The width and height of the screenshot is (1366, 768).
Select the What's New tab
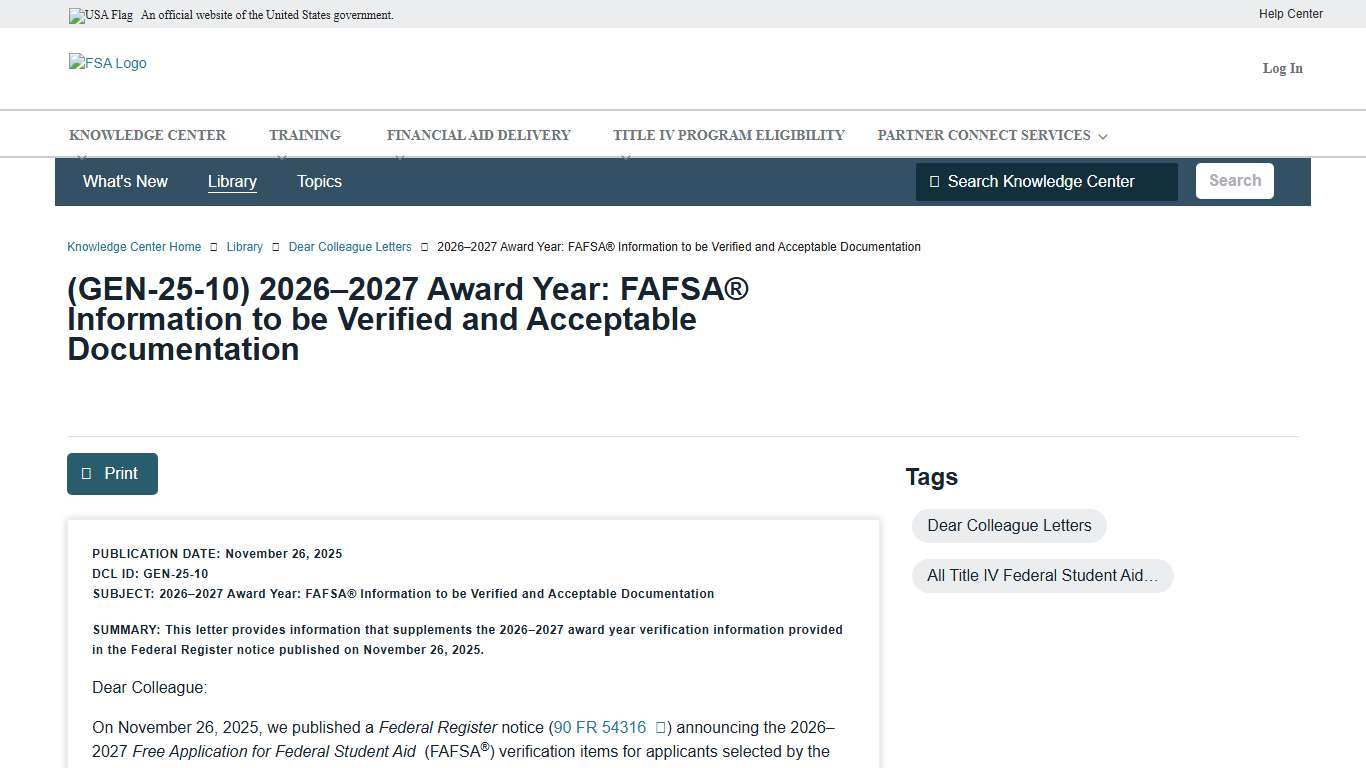(125, 181)
